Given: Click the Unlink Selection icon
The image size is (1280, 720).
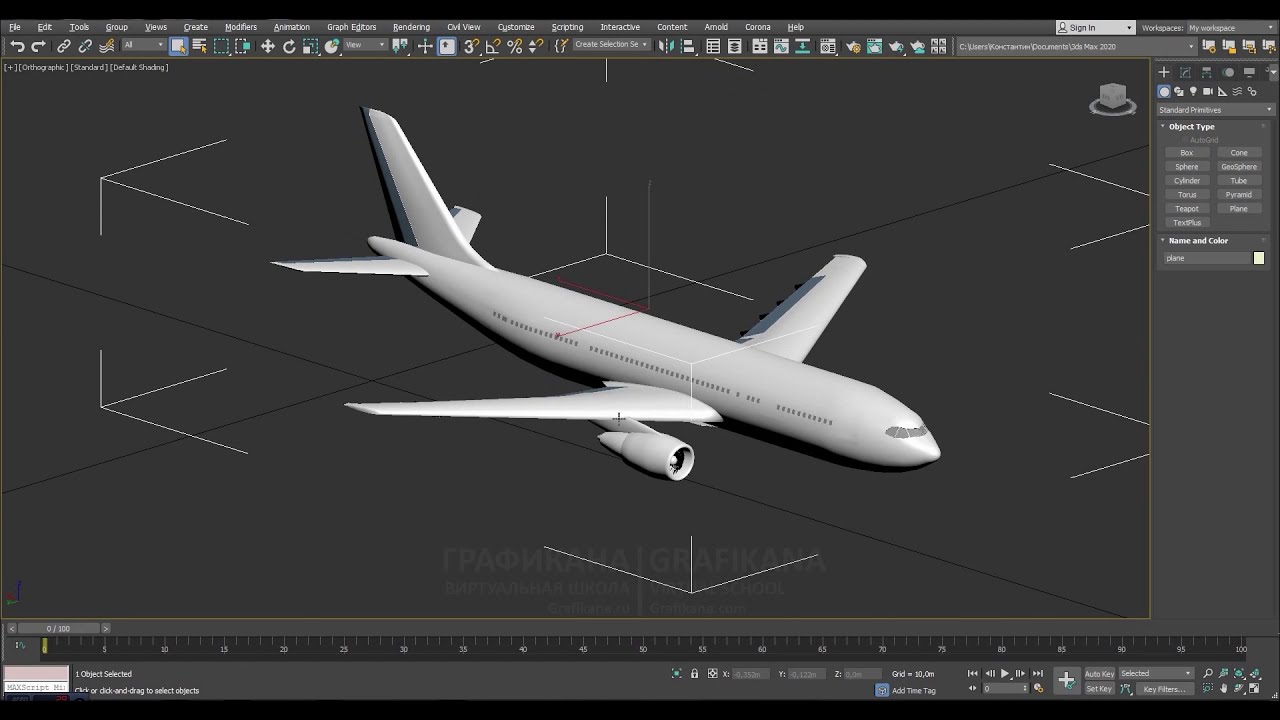Looking at the screenshot, I should click(85, 46).
